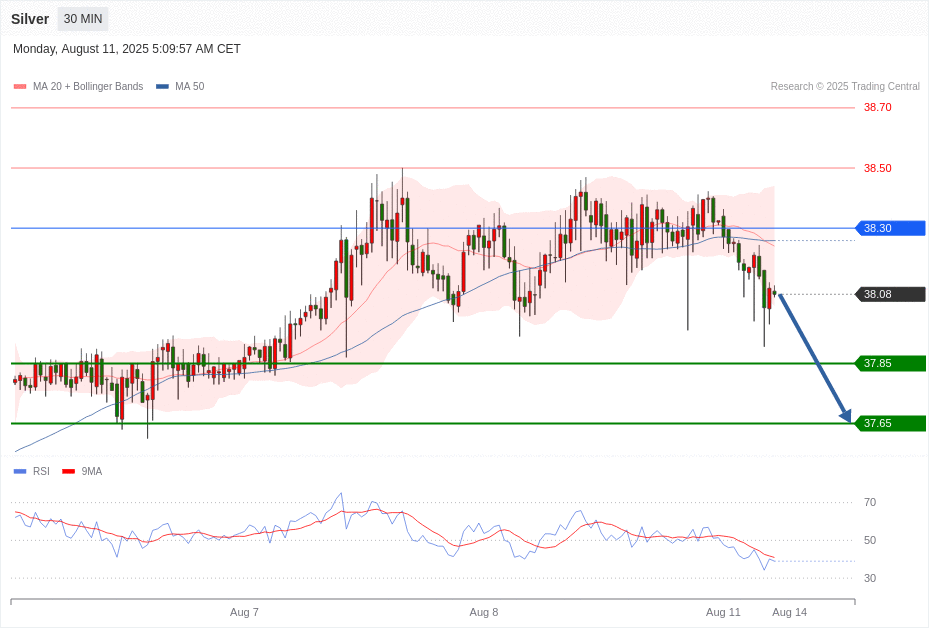This screenshot has height=629, width=929.
Task: Click the date and time stamp text
Action: (x=127, y=49)
